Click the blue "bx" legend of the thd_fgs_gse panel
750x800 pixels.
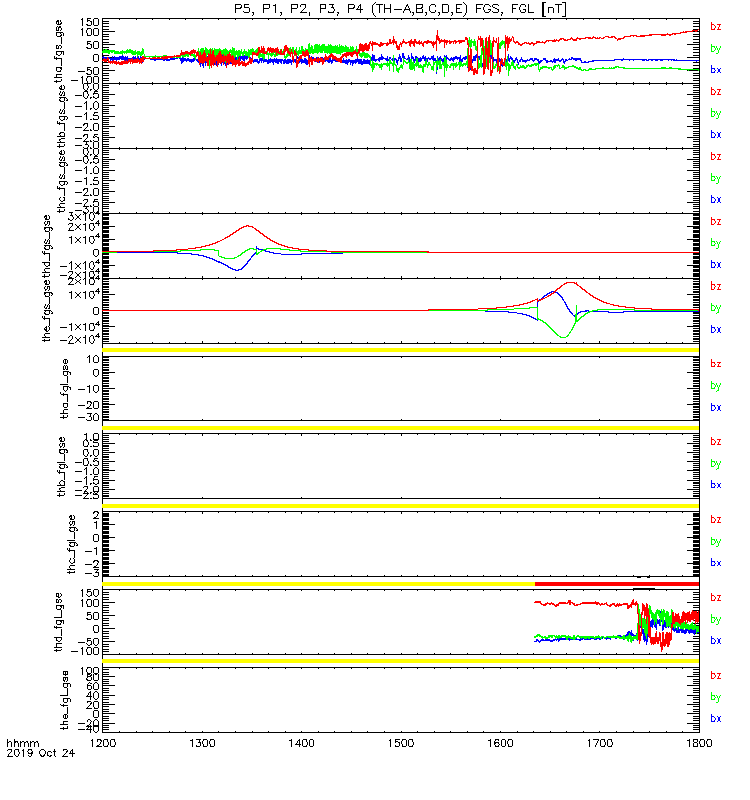click(716, 264)
